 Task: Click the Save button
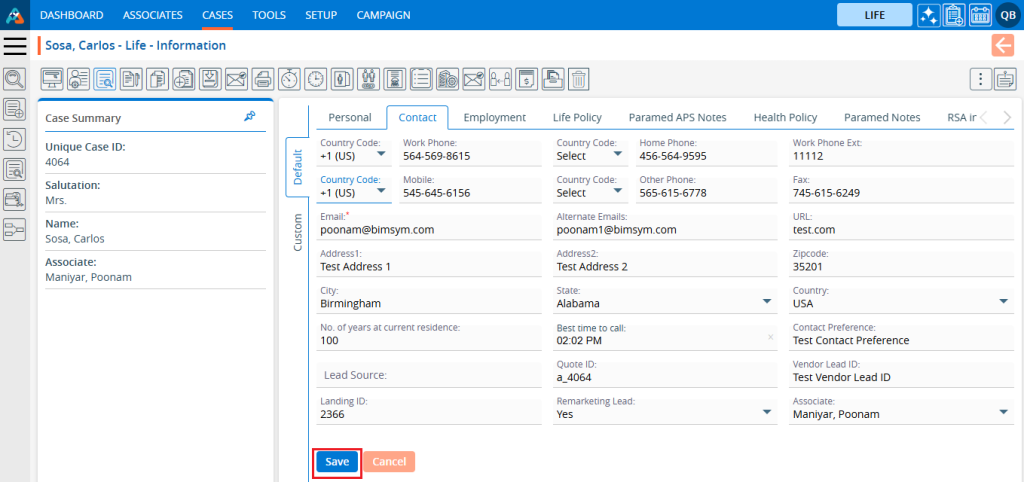tap(337, 462)
